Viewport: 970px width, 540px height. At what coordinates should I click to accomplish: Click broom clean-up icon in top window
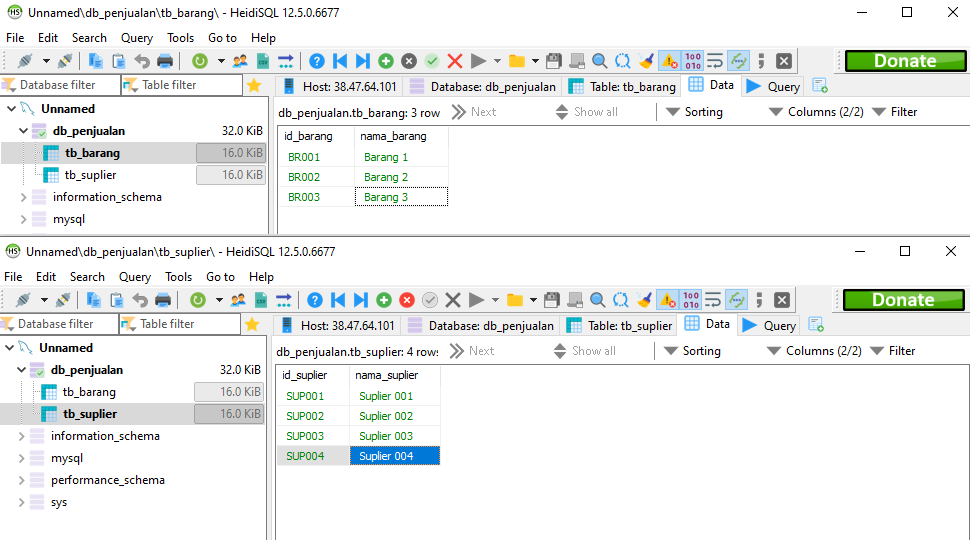coord(646,61)
